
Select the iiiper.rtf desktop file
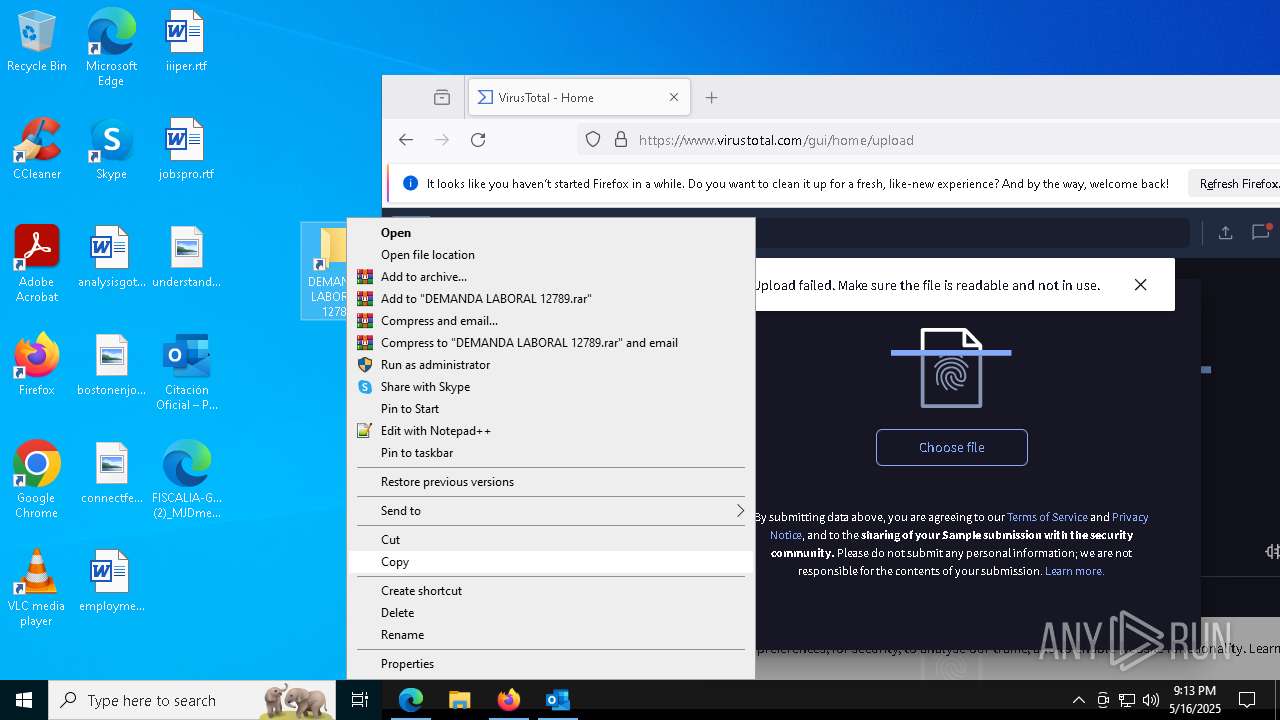(x=185, y=42)
